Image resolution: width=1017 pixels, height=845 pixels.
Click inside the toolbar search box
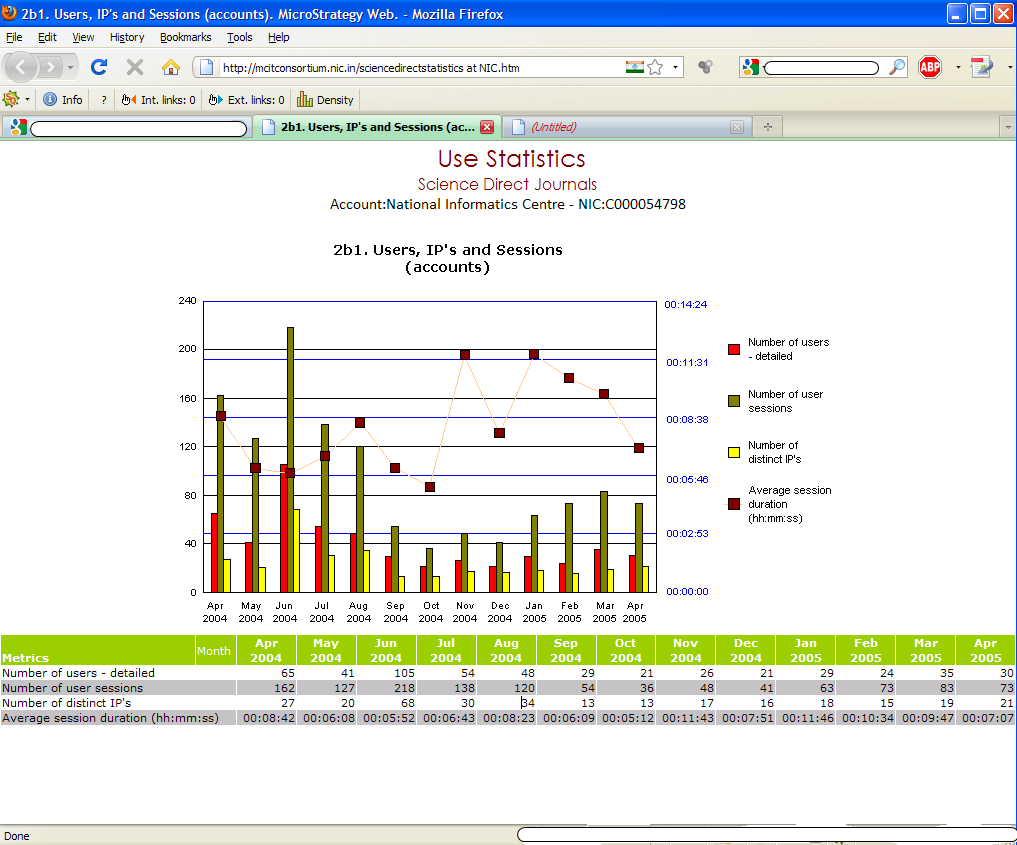(x=821, y=67)
